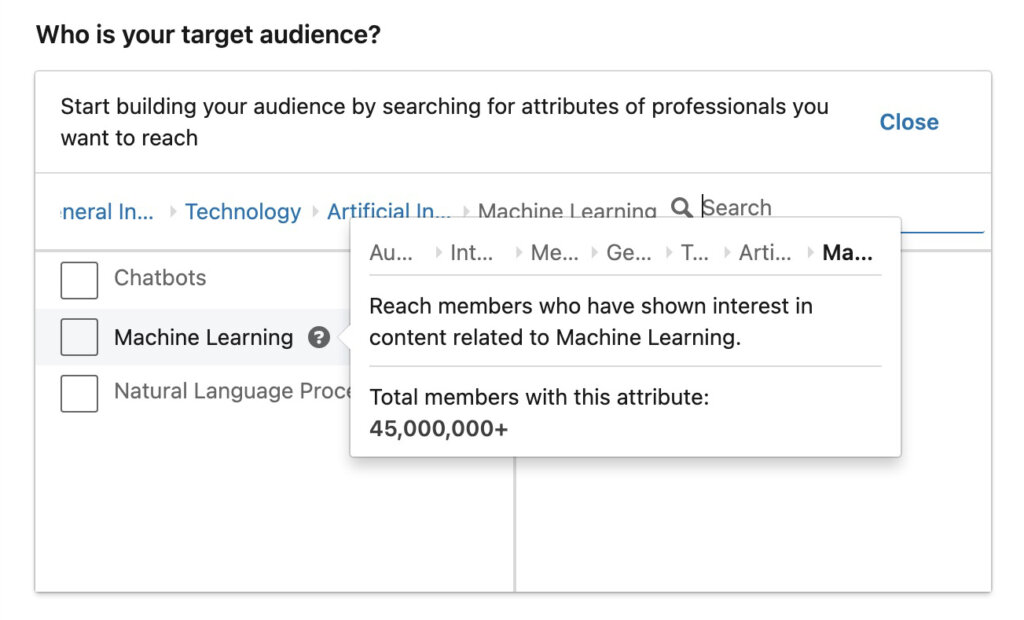Expand the 'Arti...' breadcrumb in the tooltip
The height and width of the screenshot is (620, 1024).
click(x=765, y=253)
